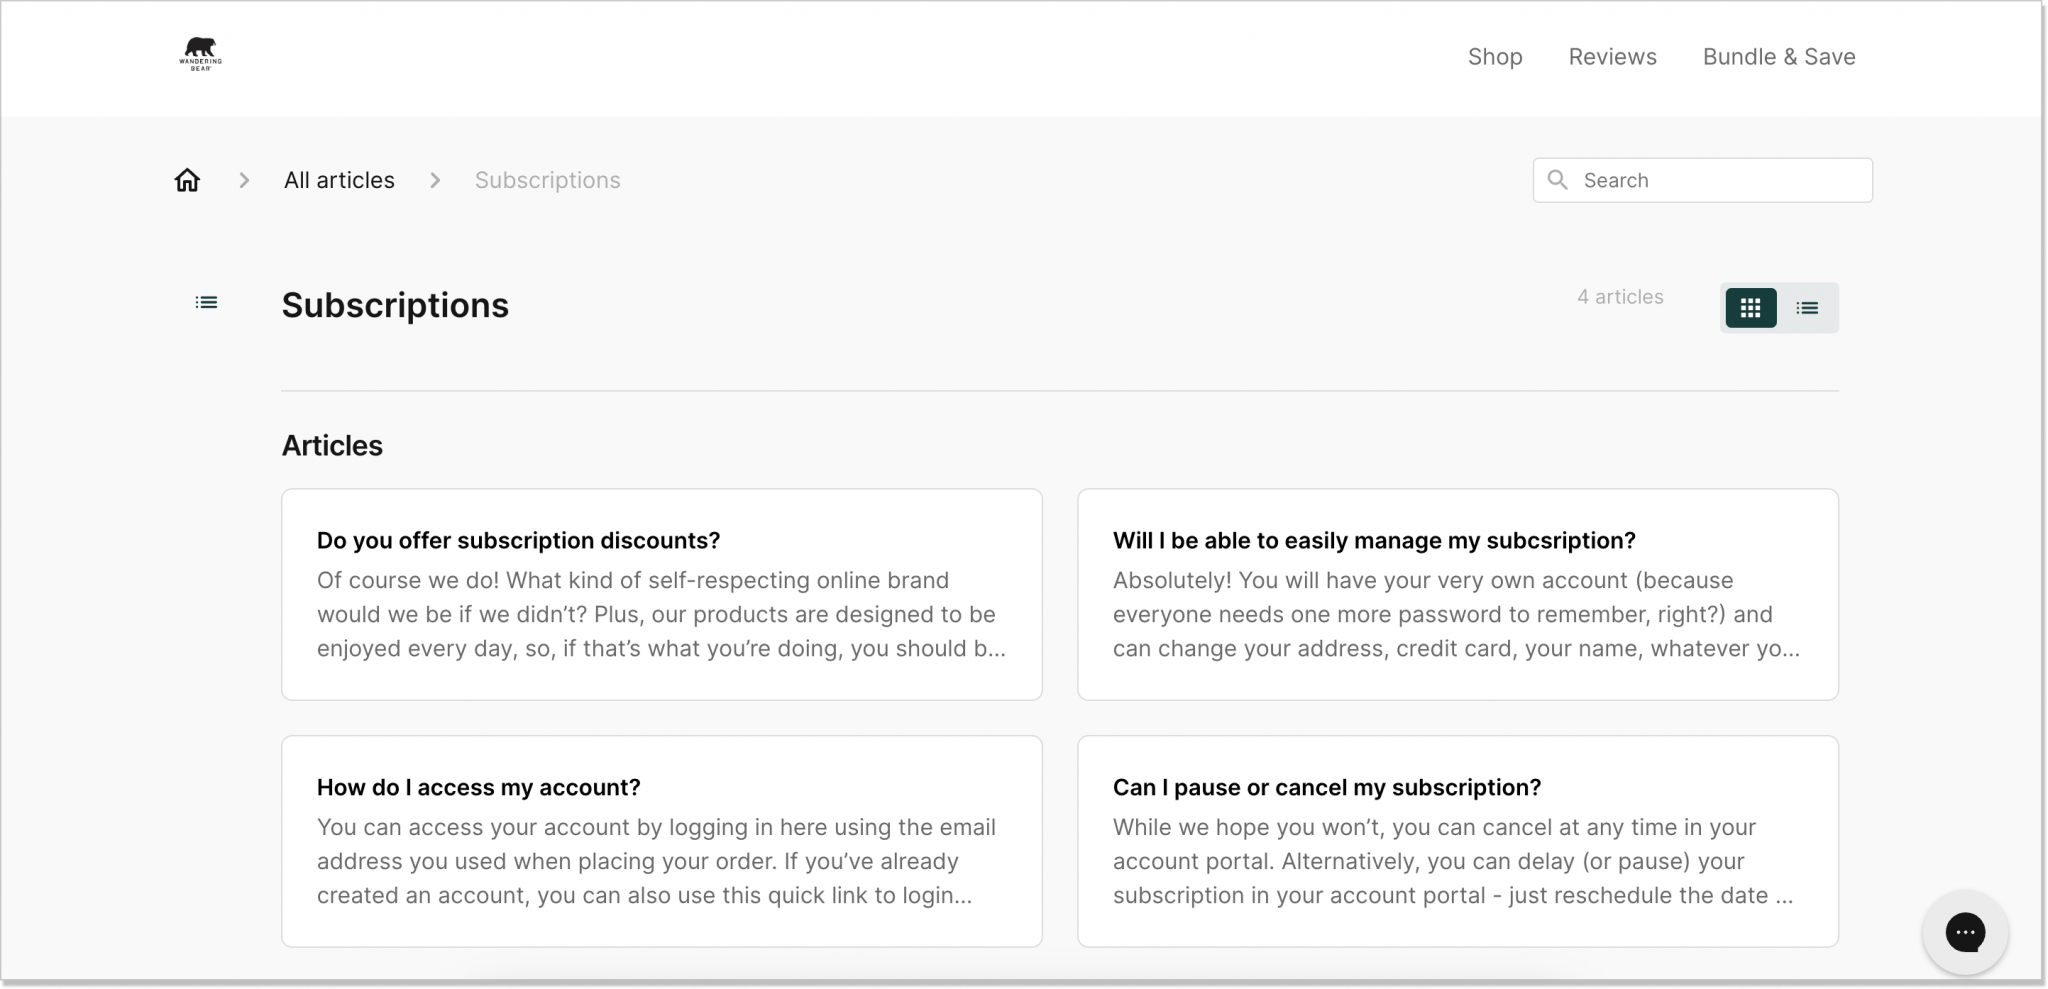Screen dimensions: 2048x989
Task: Open Bundle & Save page
Action: [1779, 57]
